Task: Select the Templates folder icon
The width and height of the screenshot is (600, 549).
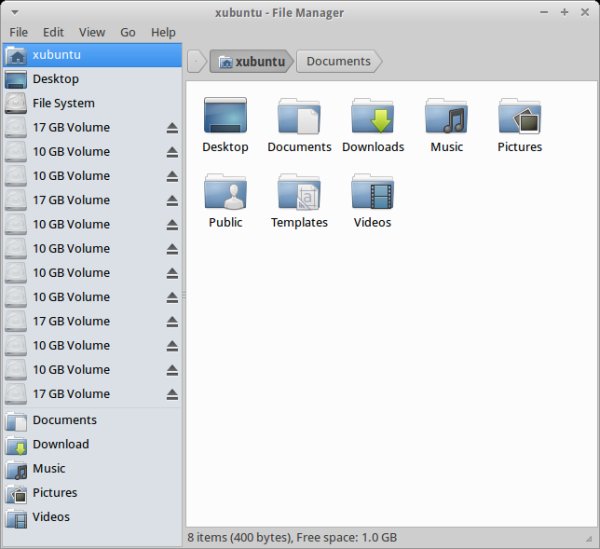Action: pos(299,191)
